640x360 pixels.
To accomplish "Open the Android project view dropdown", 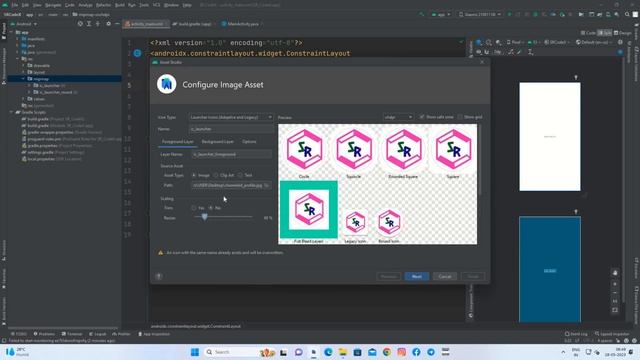I will (25, 24).
